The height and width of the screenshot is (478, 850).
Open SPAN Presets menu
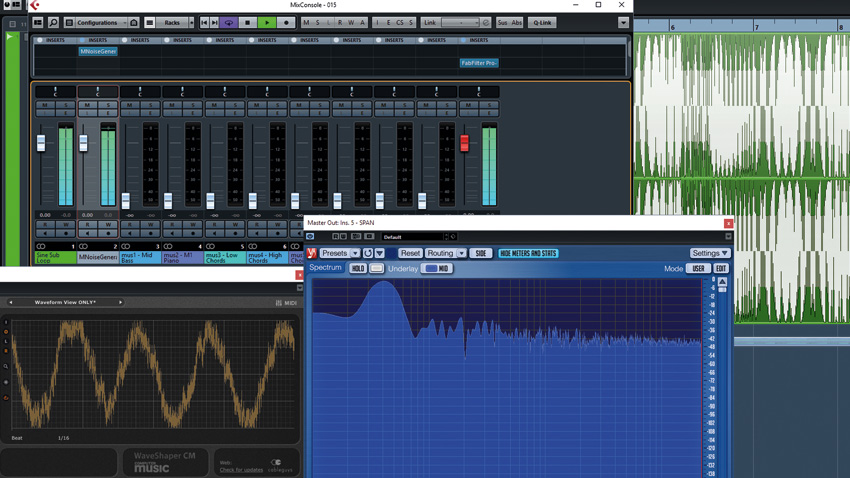click(x=339, y=253)
